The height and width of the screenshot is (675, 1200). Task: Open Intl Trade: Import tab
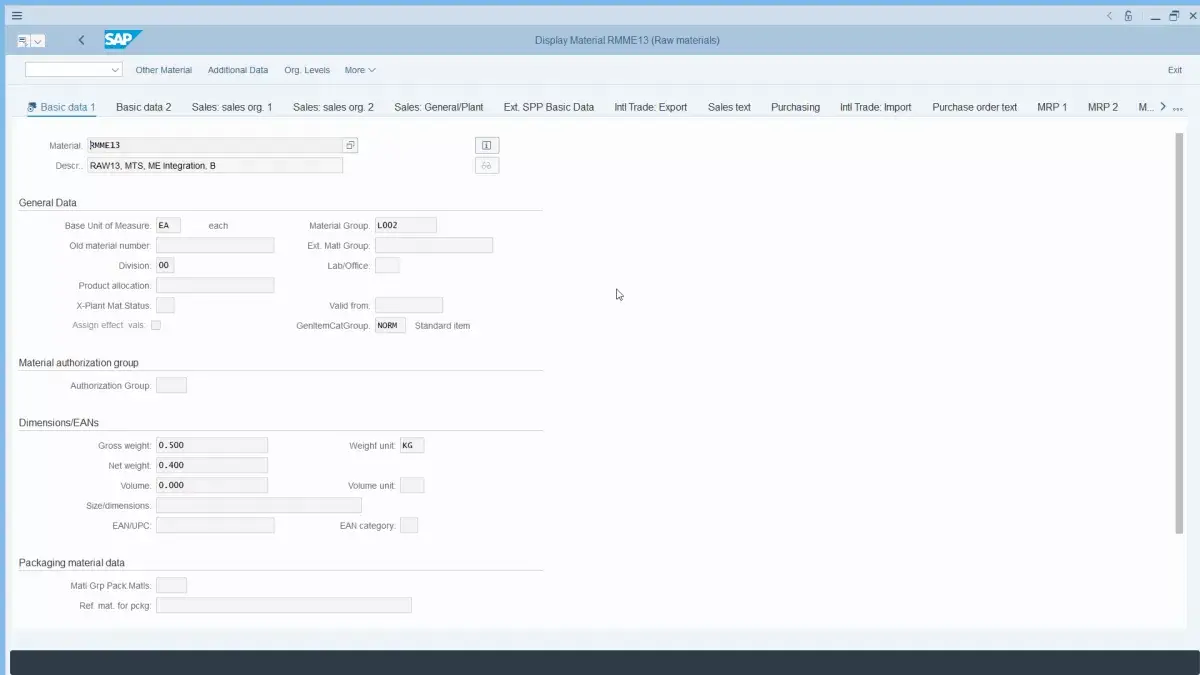pyautogui.click(x=876, y=107)
